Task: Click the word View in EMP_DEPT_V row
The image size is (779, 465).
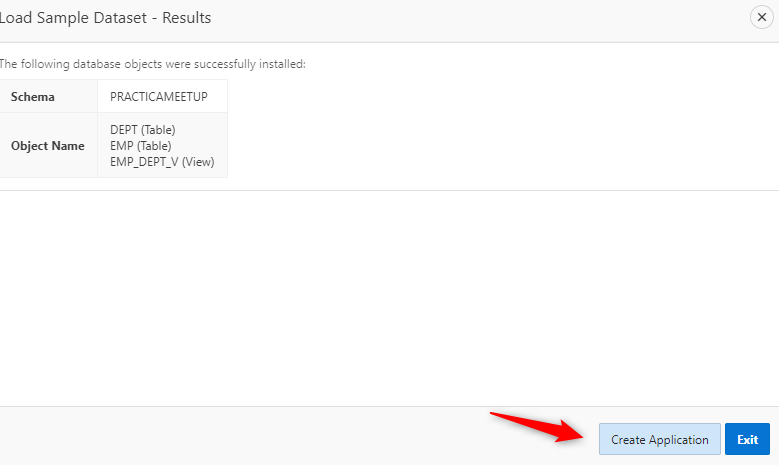Action: tap(198, 162)
